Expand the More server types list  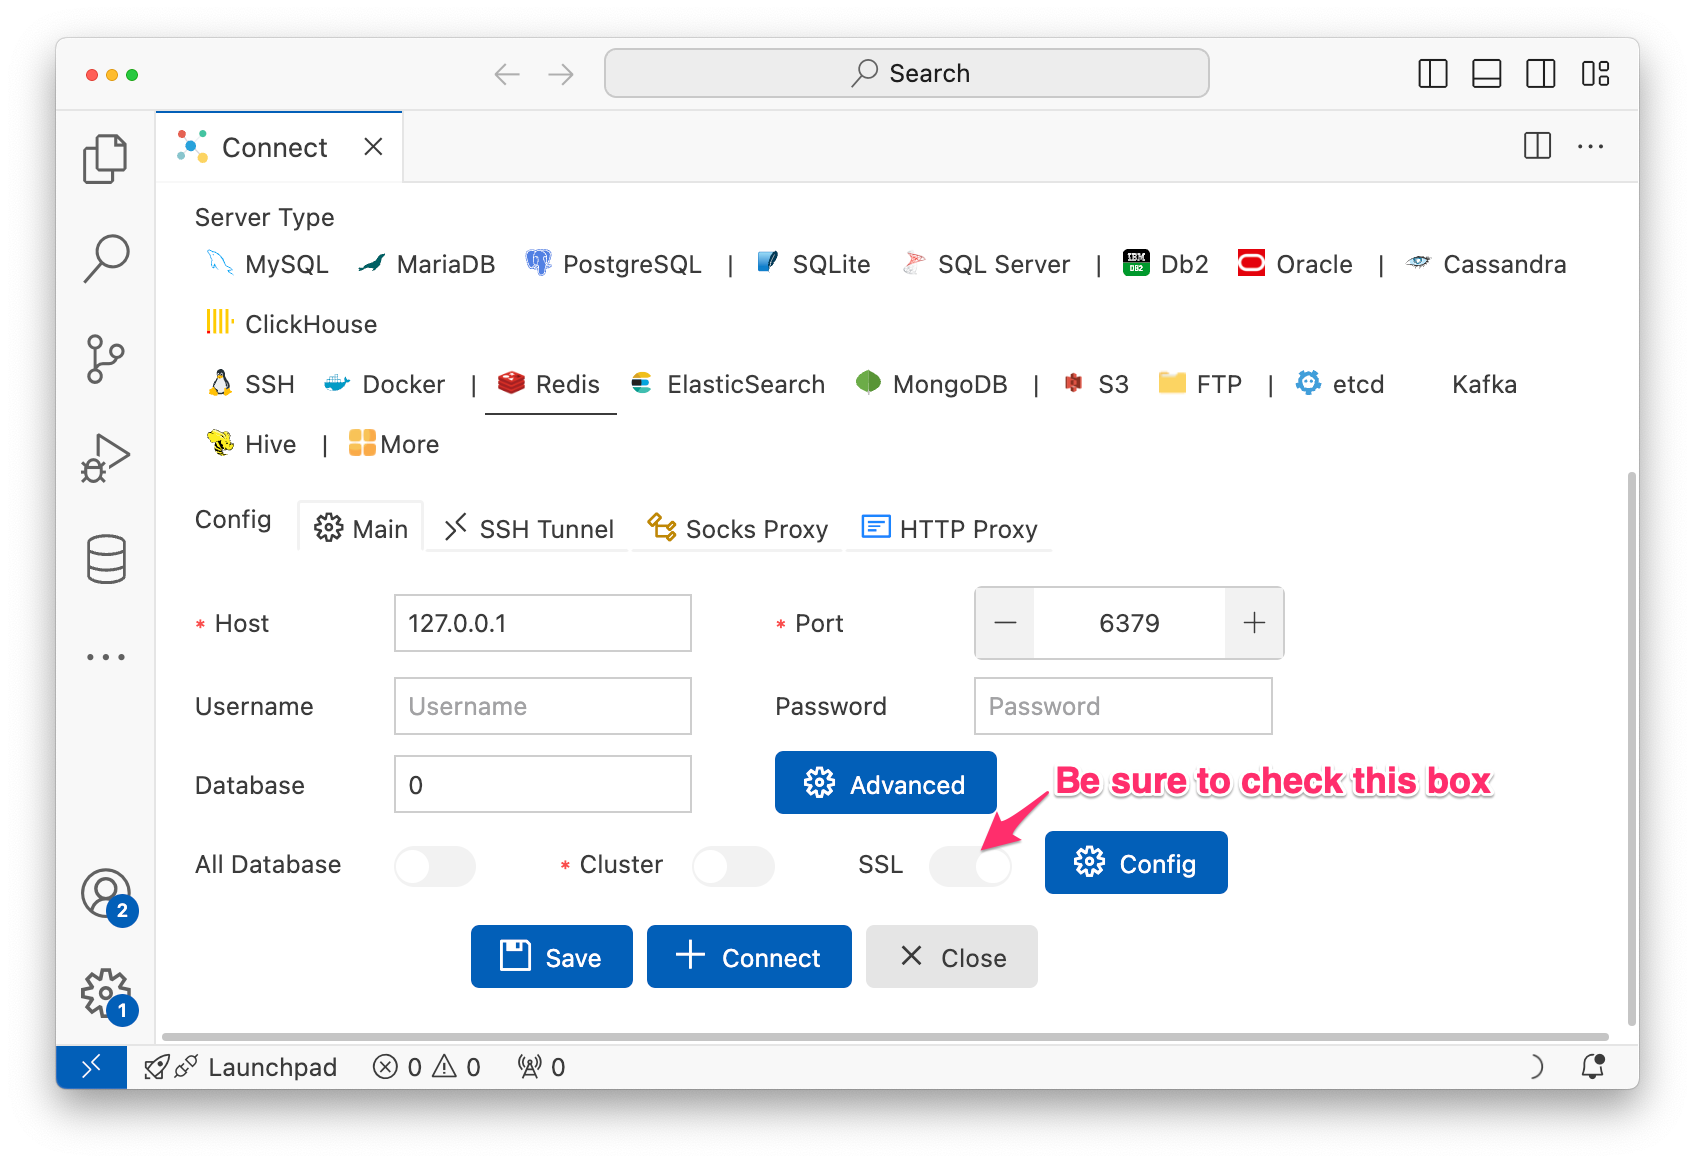point(407,443)
